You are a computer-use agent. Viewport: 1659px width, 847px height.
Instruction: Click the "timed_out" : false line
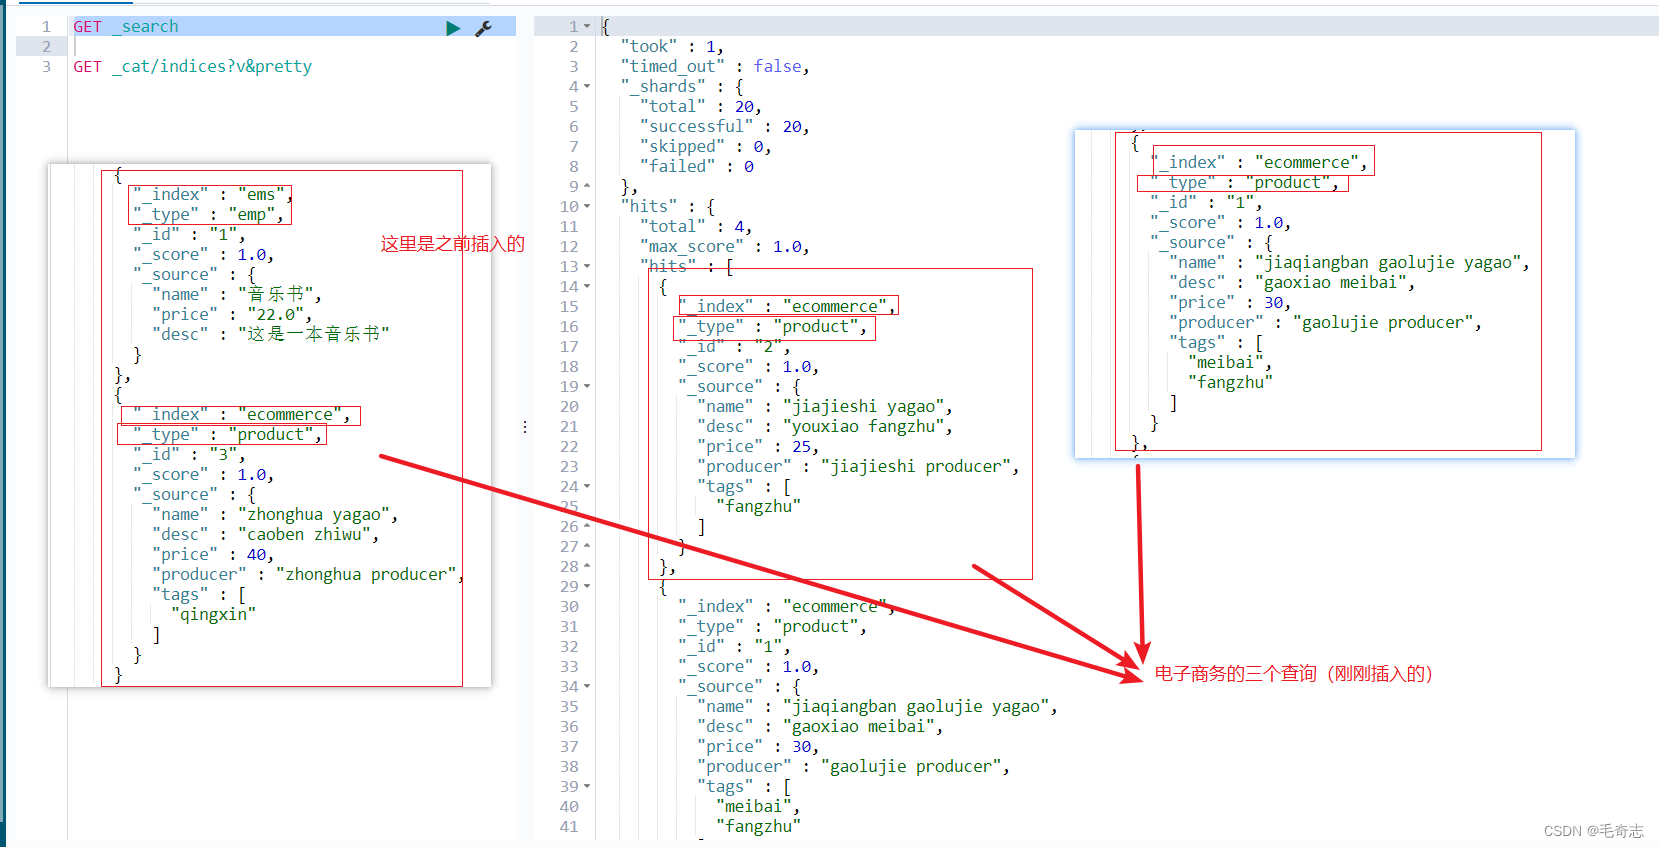715,67
